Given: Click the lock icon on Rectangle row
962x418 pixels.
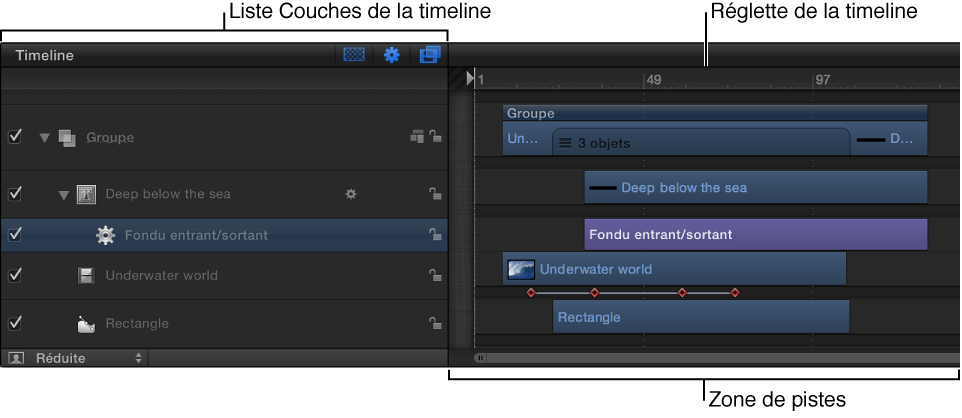Looking at the screenshot, I should click(435, 323).
